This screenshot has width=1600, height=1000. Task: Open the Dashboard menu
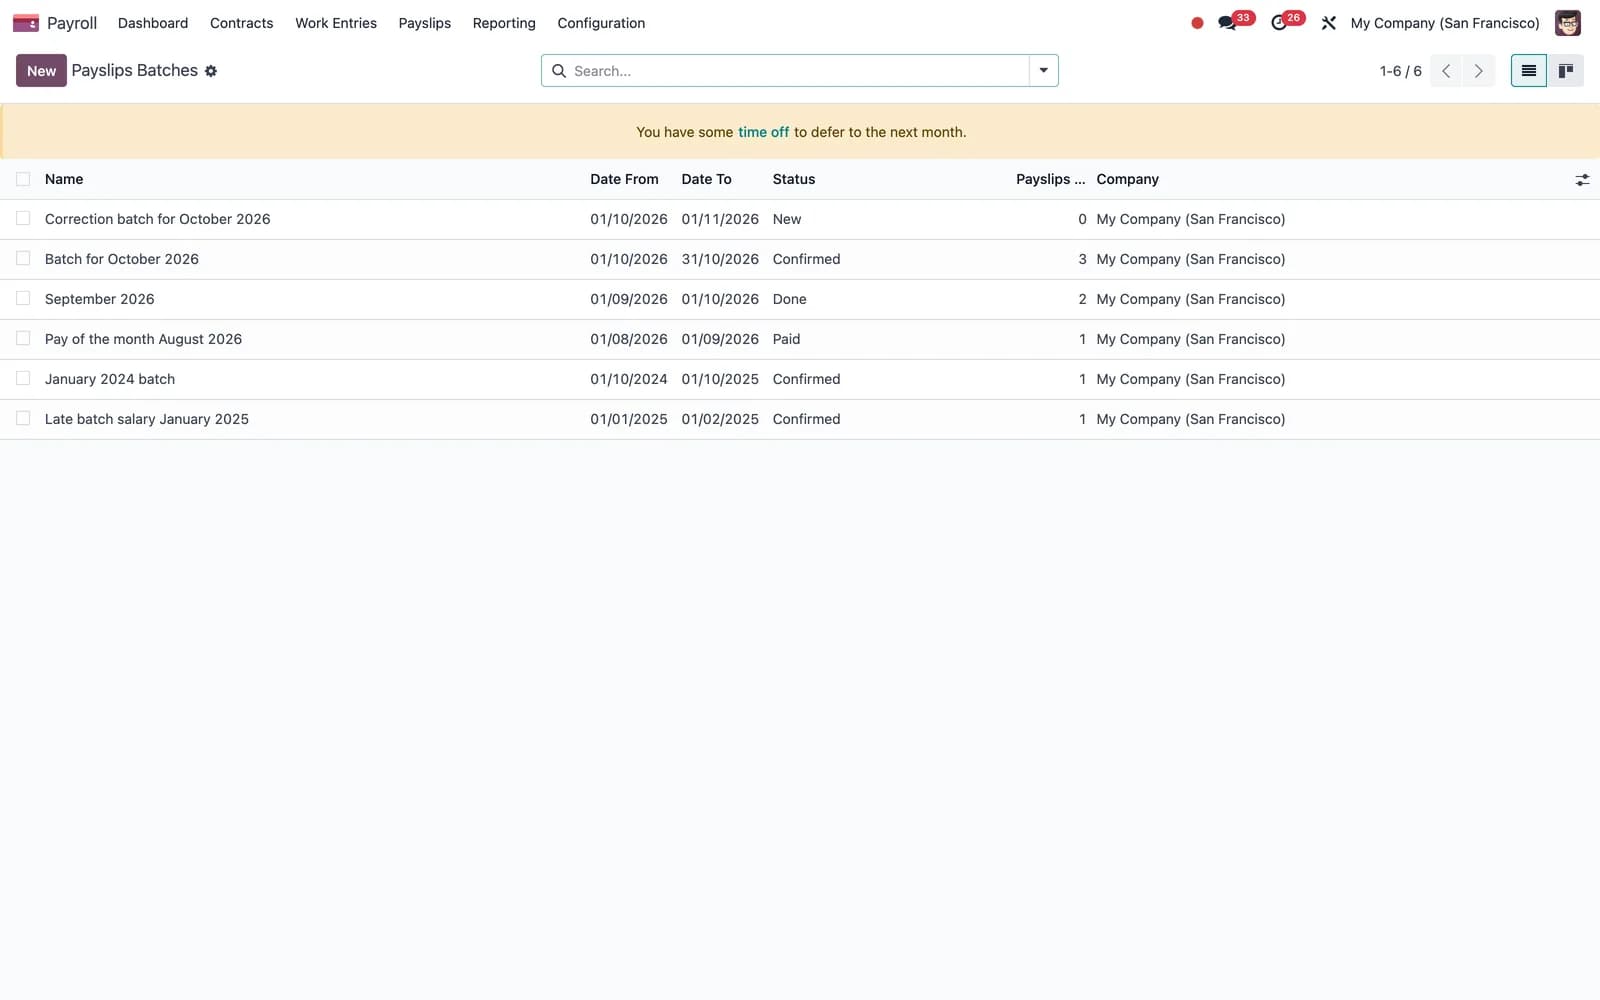[x=153, y=23]
